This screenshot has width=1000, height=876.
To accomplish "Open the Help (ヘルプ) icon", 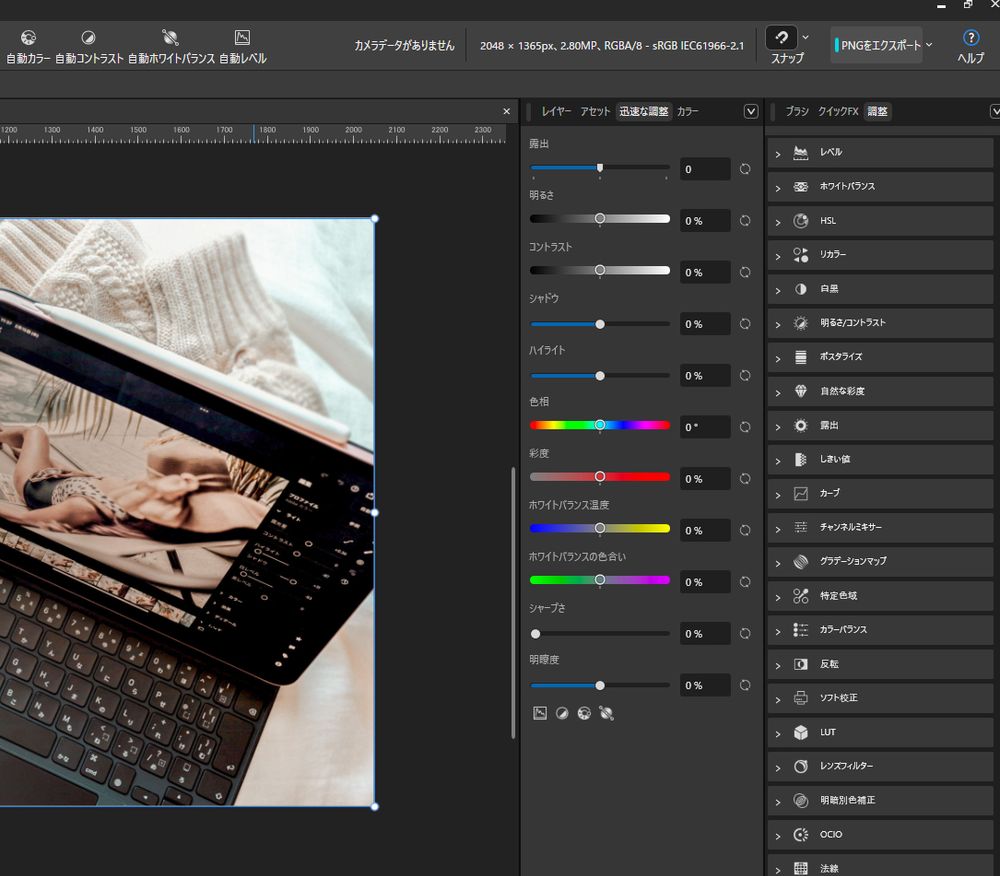I will click(x=970, y=38).
